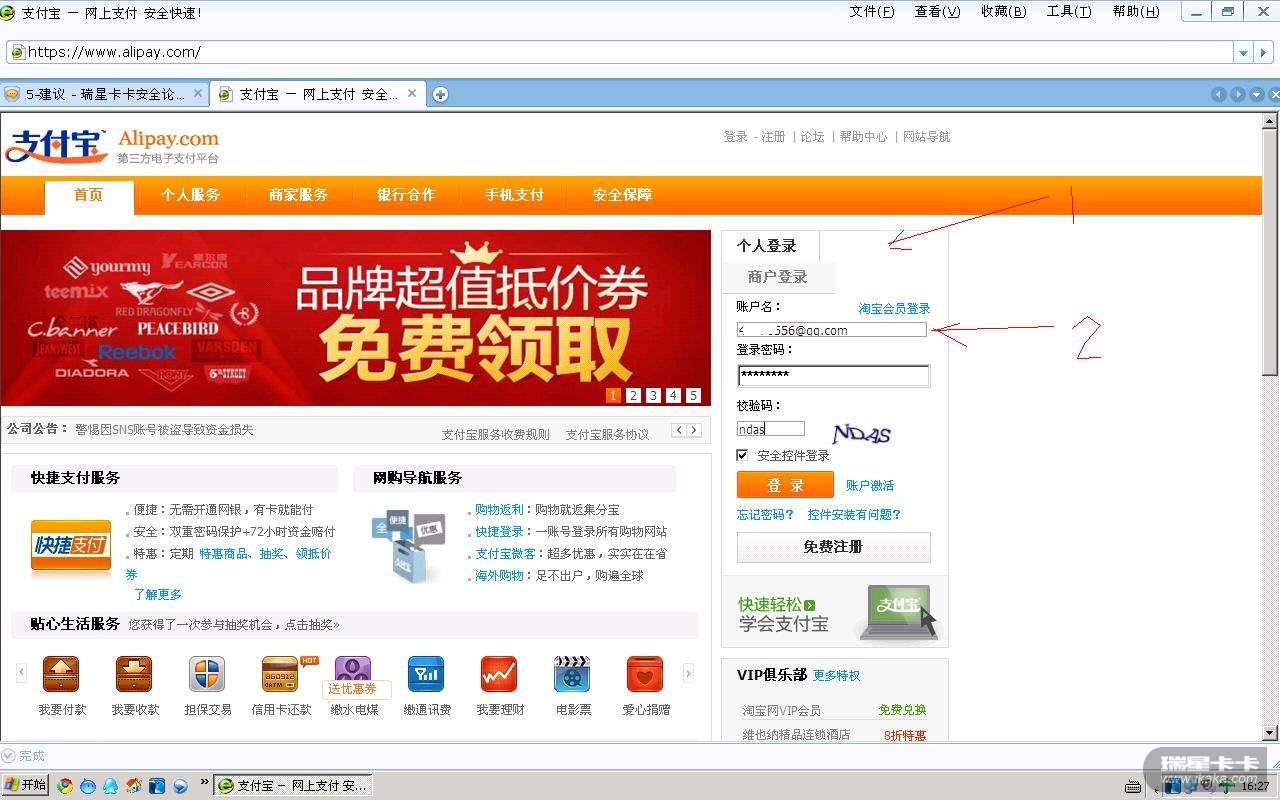Open the tab list dropdown arrow
Viewport: 1280px width, 800px height.
click(1257, 94)
